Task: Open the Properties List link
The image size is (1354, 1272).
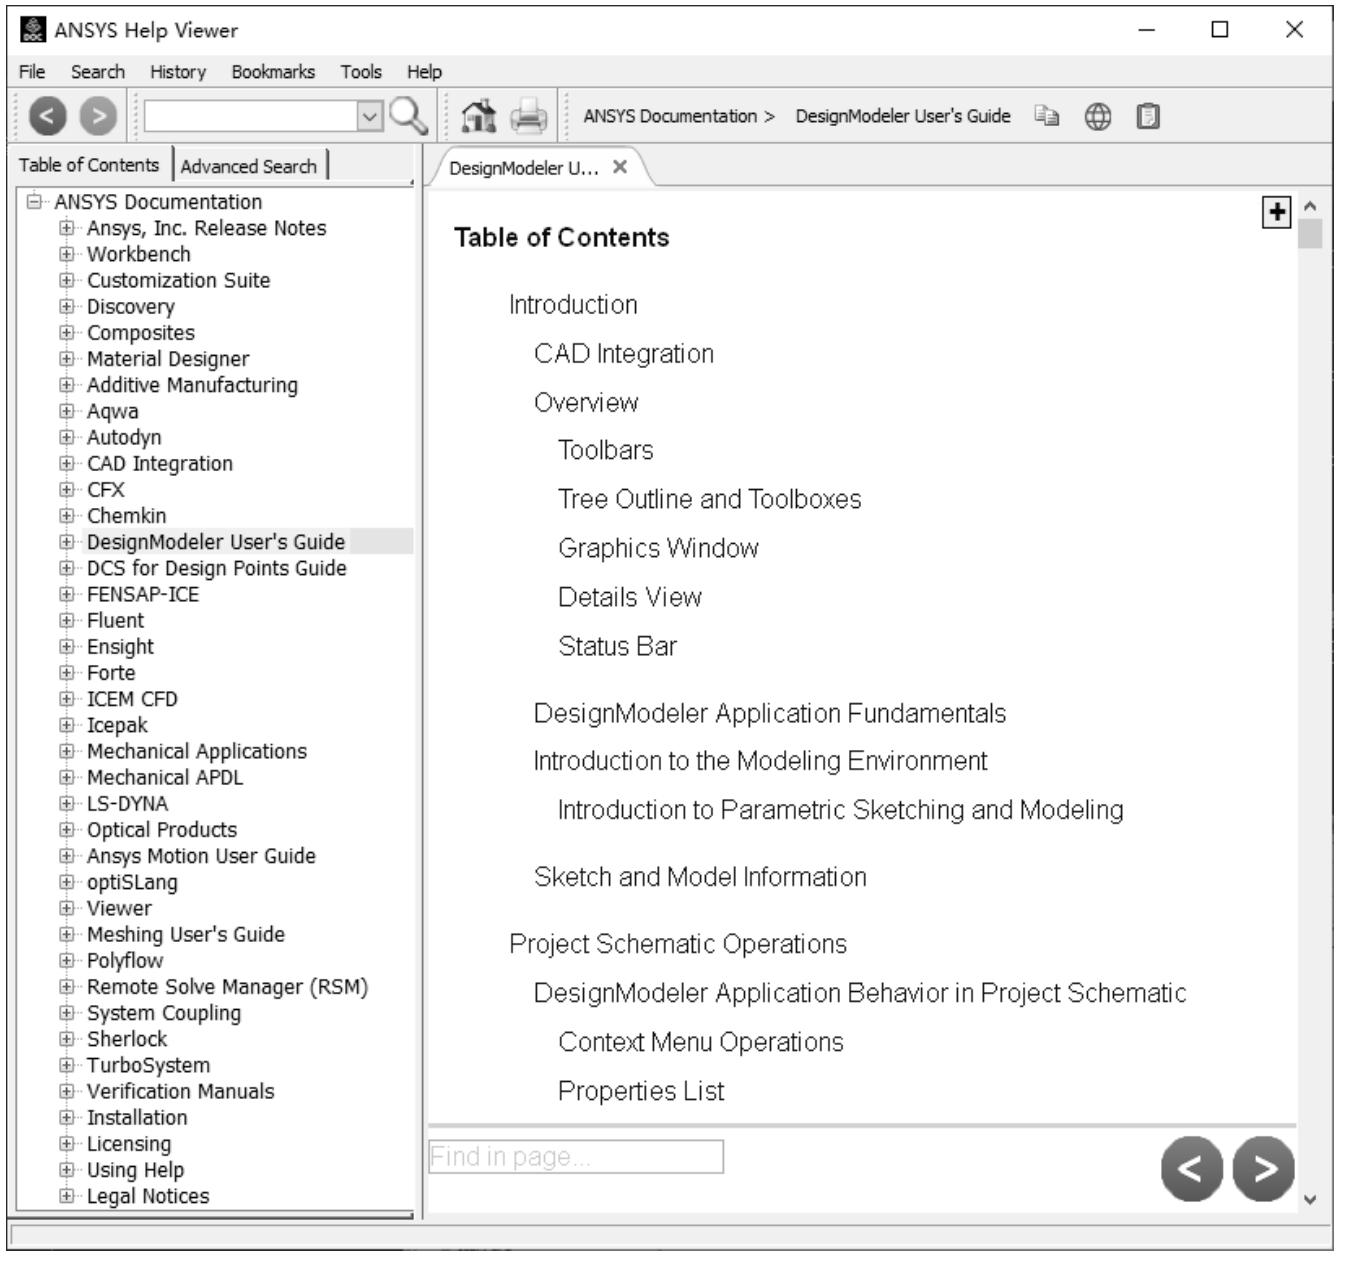Action: [x=641, y=1091]
